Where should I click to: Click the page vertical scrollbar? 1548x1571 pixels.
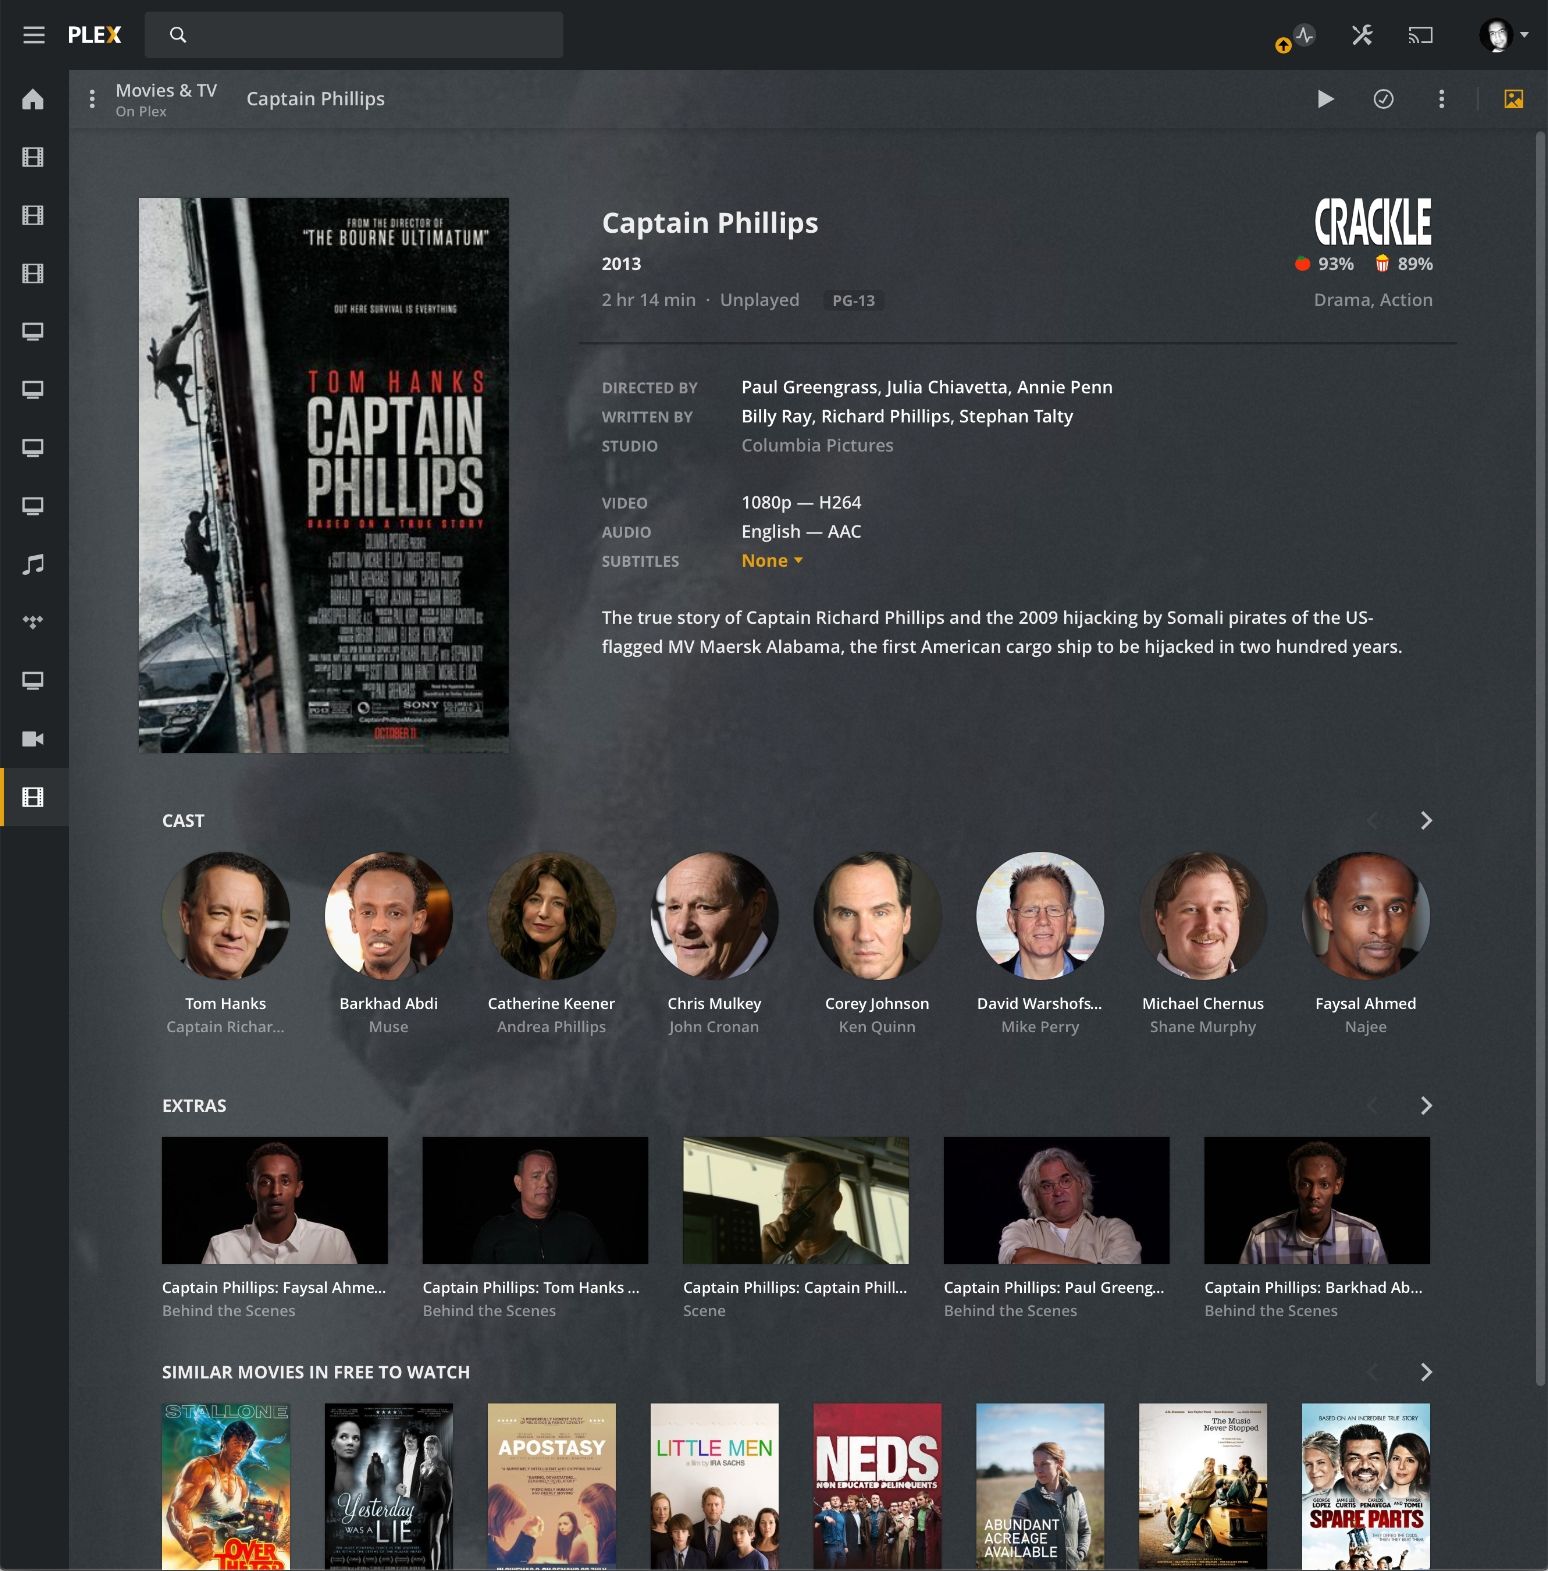click(1541, 760)
